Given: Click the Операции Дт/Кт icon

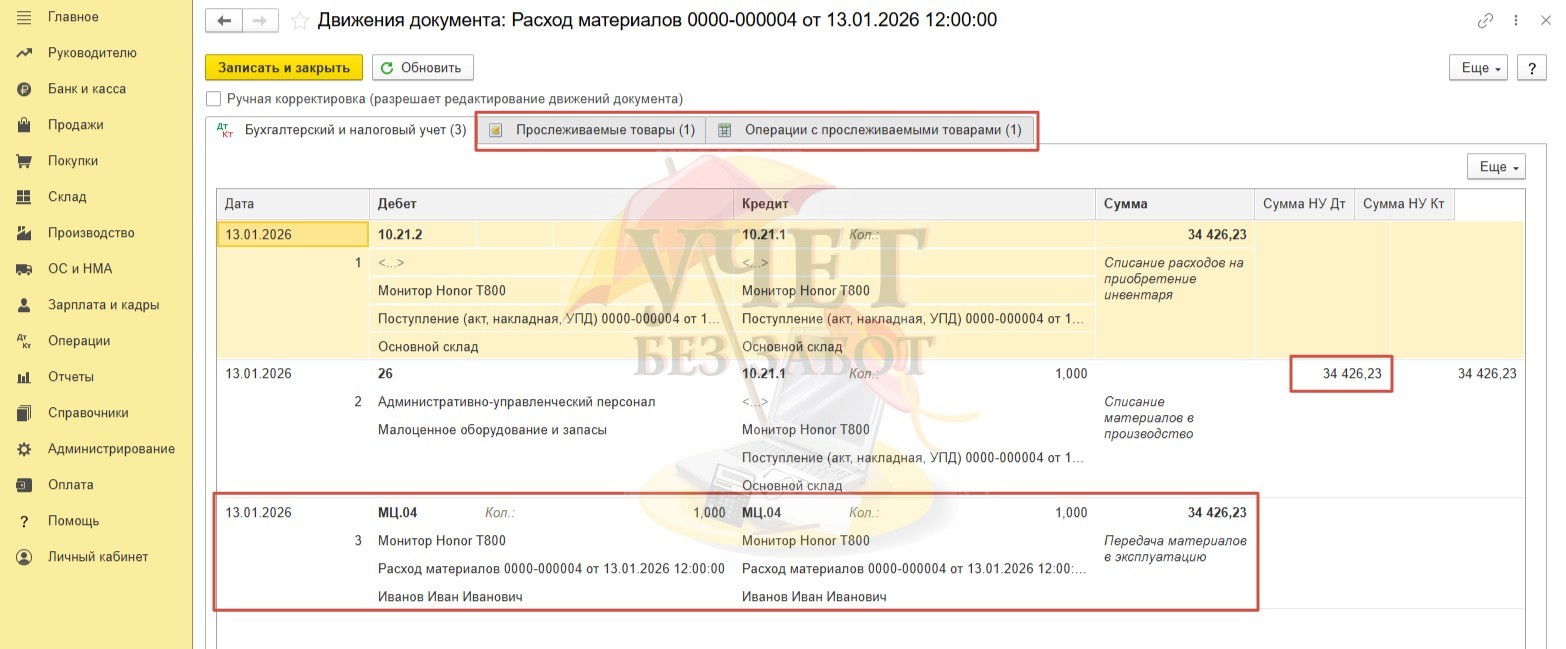Looking at the screenshot, I should coord(25,341).
